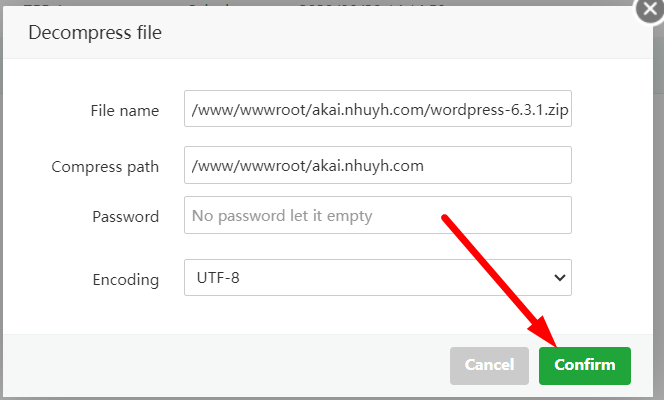The image size is (664, 400).
Task: Focus the Compress path input field
Action: tap(378, 165)
